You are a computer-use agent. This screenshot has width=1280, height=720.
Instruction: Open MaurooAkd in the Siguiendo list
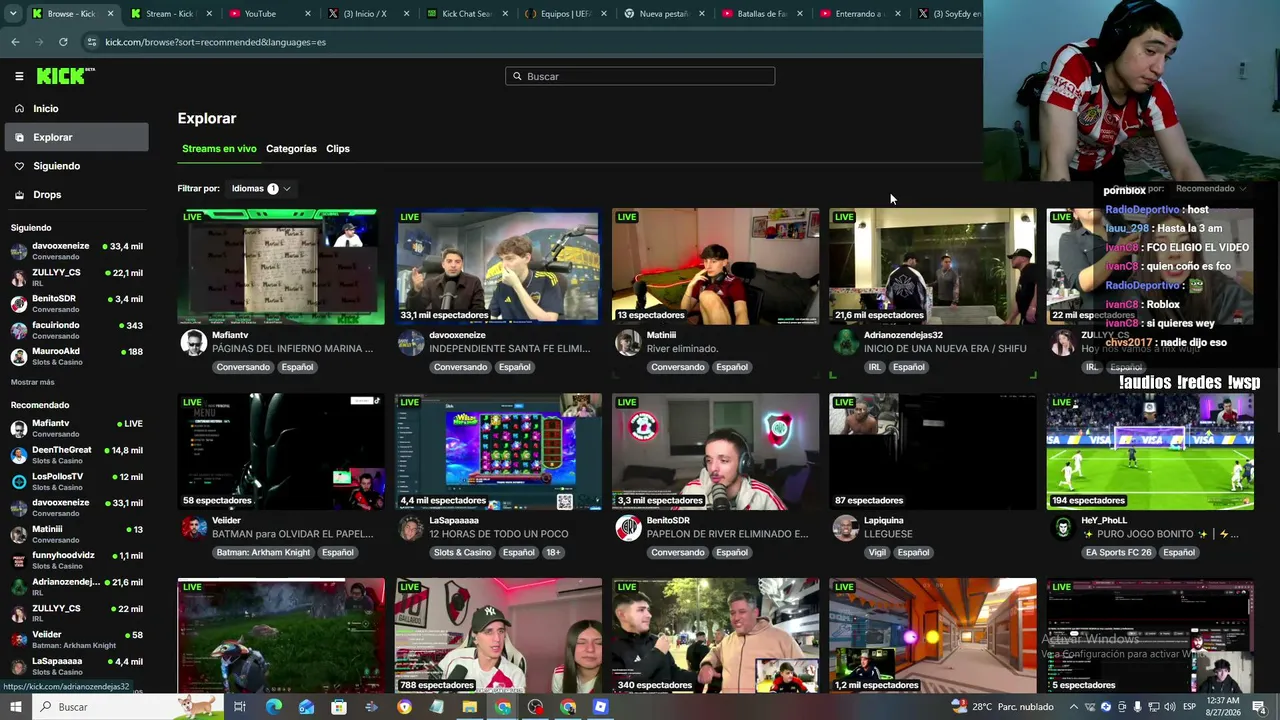point(77,356)
